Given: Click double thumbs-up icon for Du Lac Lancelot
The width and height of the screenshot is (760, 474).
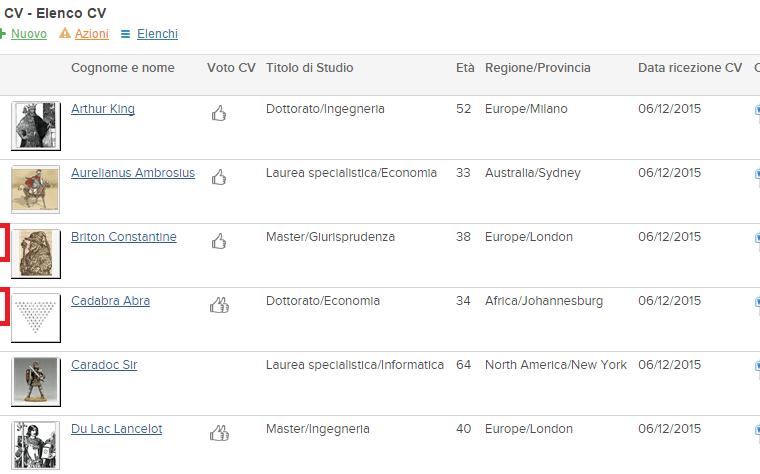Looking at the screenshot, I should point(219,433).
